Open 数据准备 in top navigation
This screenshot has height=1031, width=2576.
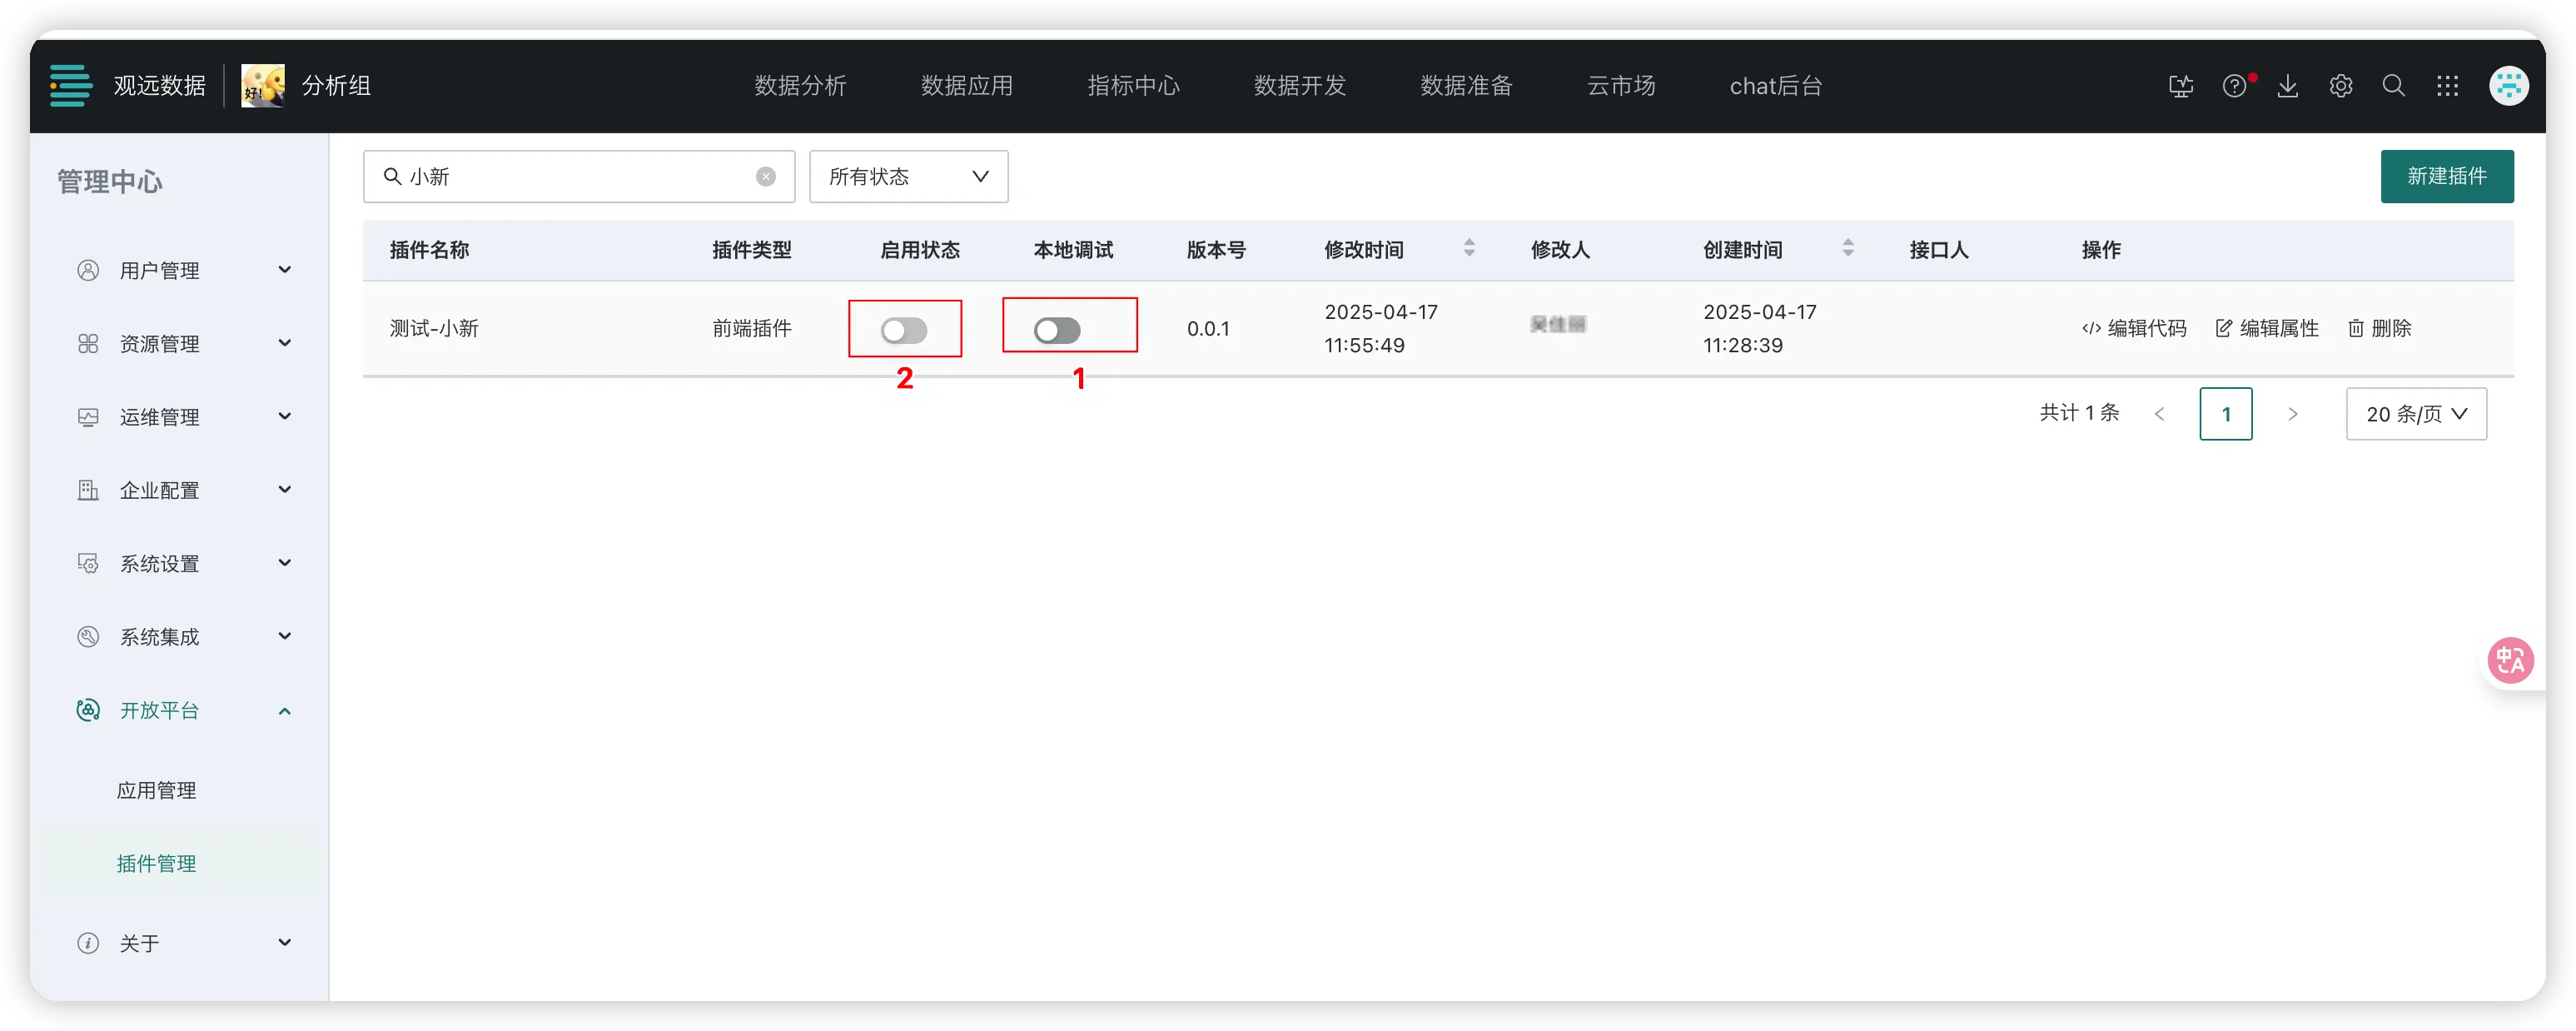pos(1466,86)
